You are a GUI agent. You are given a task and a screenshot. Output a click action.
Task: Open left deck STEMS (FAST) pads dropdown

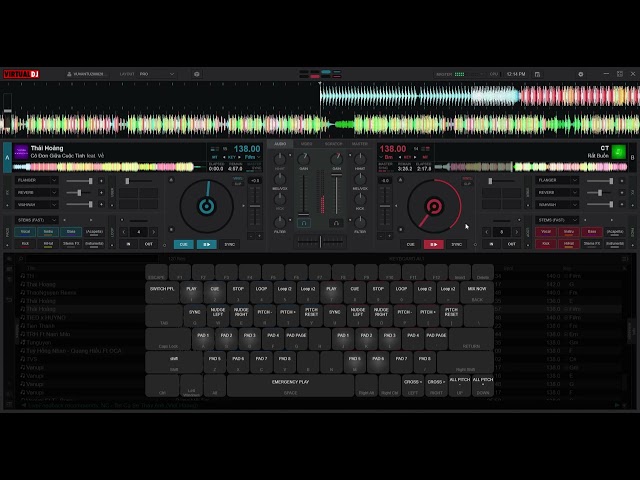pos(36,220)
